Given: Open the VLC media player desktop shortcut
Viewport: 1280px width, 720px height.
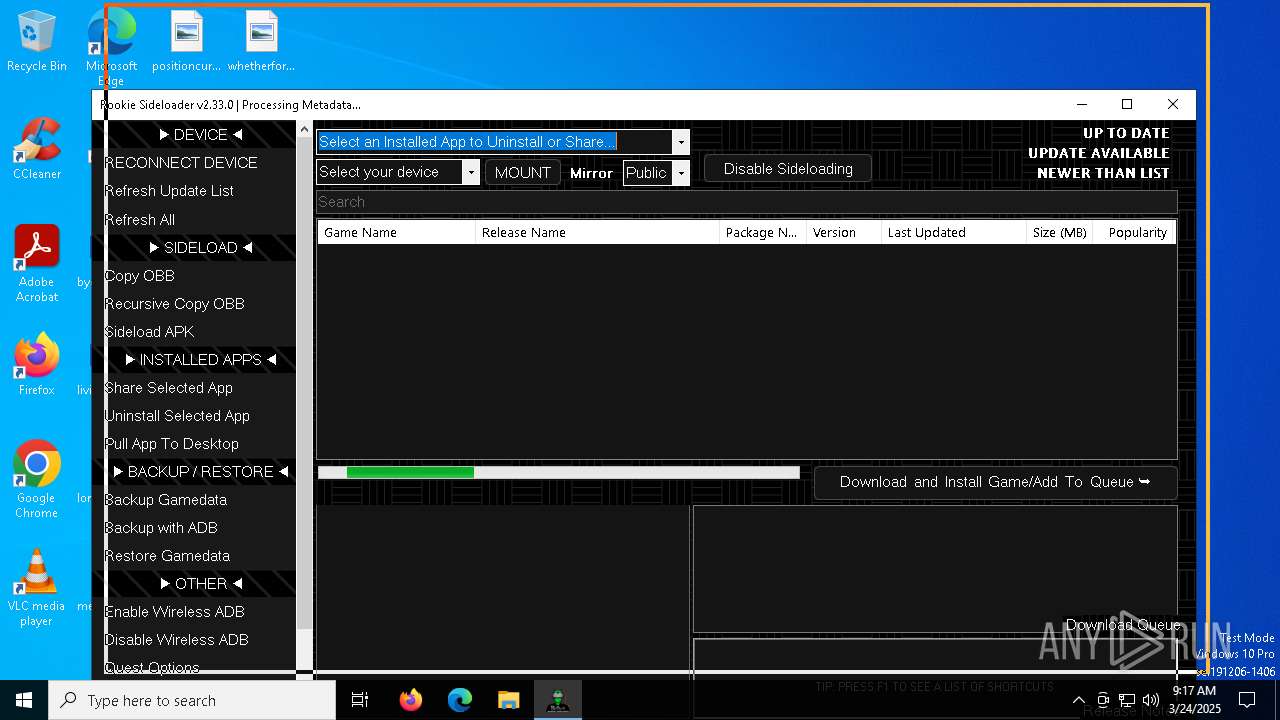Looking at the screenshot, I should pos(37,588).
